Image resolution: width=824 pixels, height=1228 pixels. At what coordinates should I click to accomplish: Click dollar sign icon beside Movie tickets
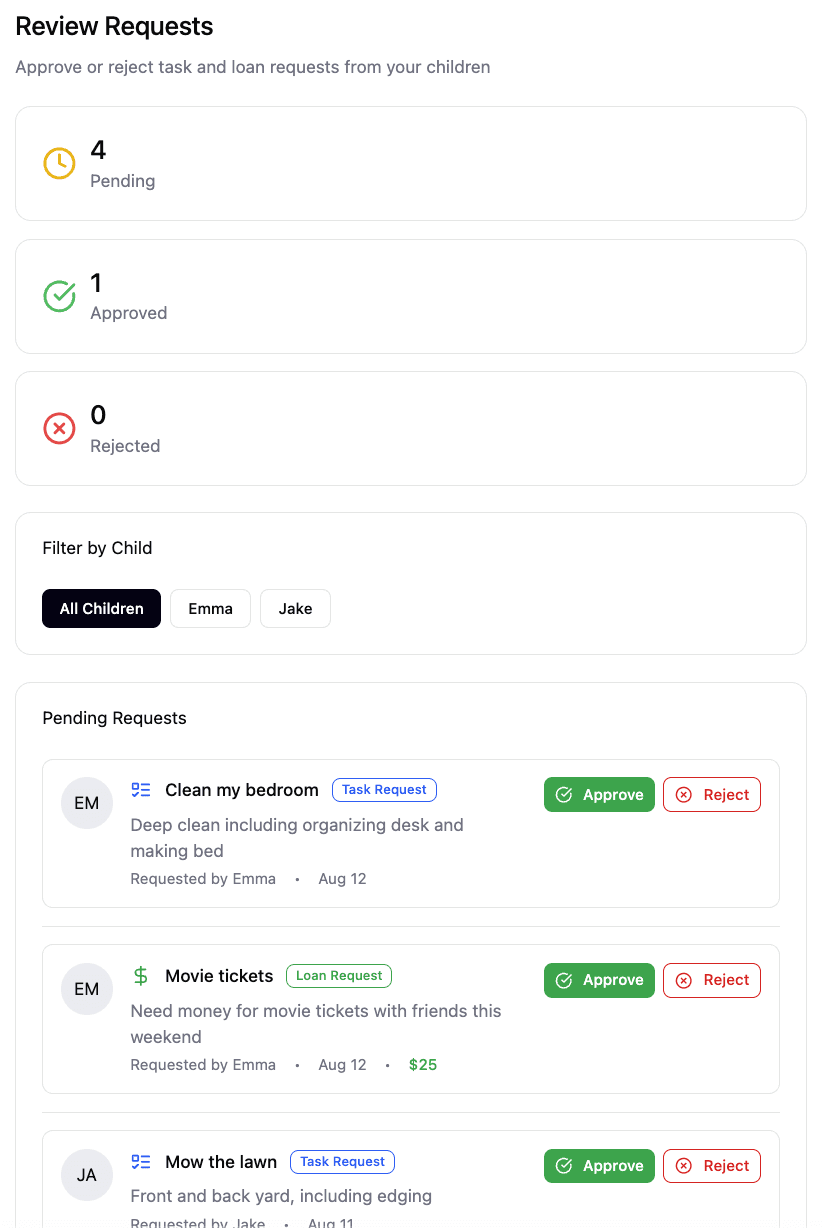pyautogui.click(x=141, y=976)
